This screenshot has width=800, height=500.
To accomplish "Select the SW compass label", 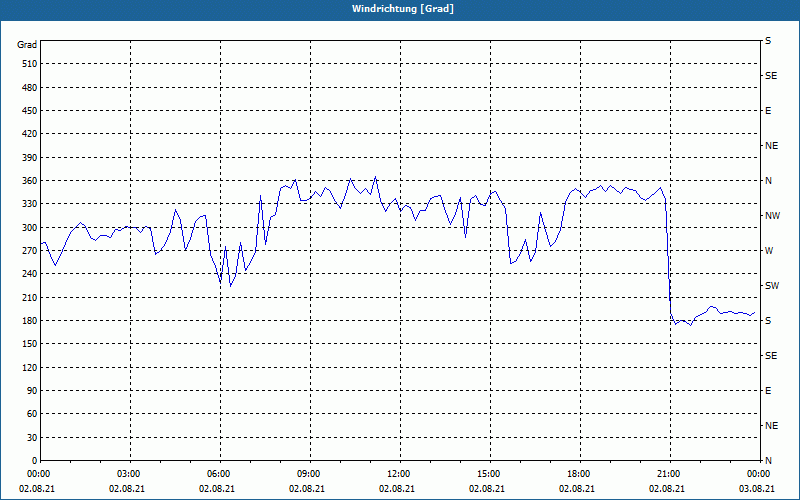I will tap(772, 286).
